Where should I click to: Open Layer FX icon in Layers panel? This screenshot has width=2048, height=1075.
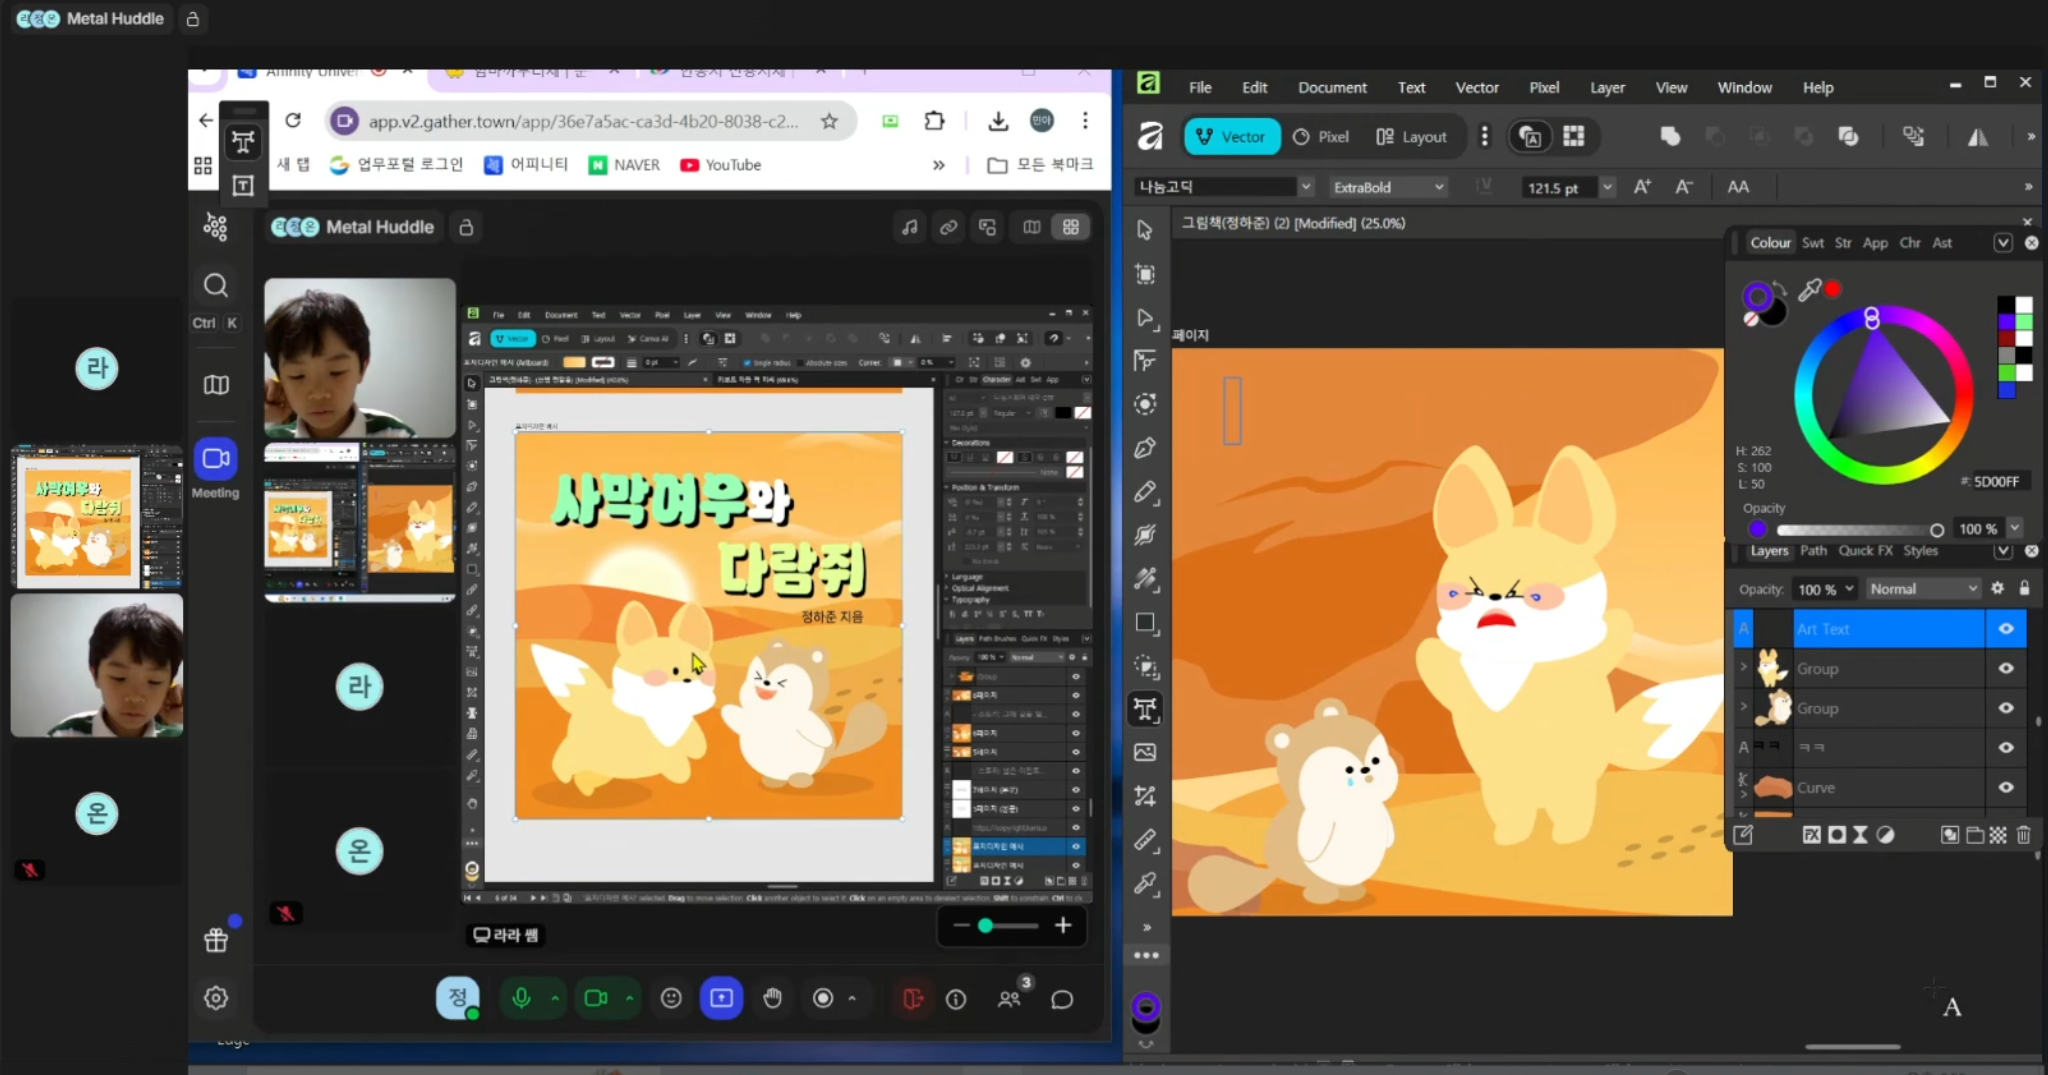pos(1812,835)
